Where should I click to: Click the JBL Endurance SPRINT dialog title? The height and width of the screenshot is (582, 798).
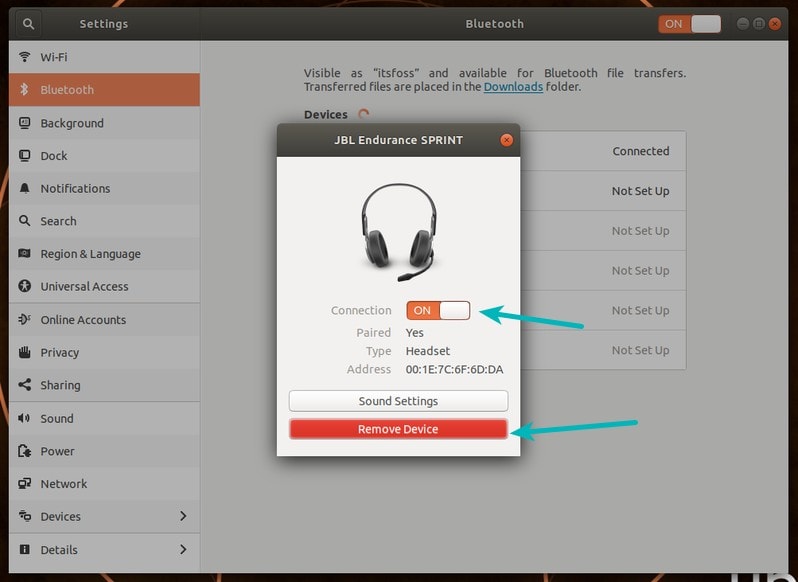(398, 140)
